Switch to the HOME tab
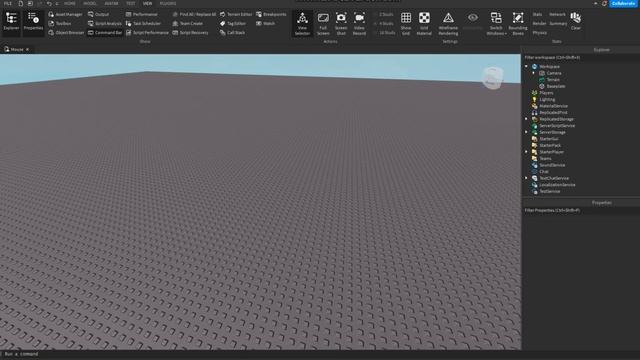 [x=70, y=3]
